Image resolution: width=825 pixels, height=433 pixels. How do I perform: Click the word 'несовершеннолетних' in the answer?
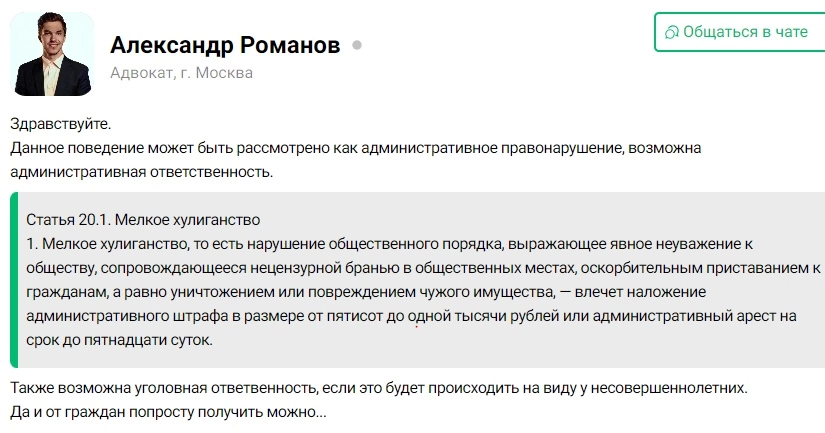[x=668, y=388]
